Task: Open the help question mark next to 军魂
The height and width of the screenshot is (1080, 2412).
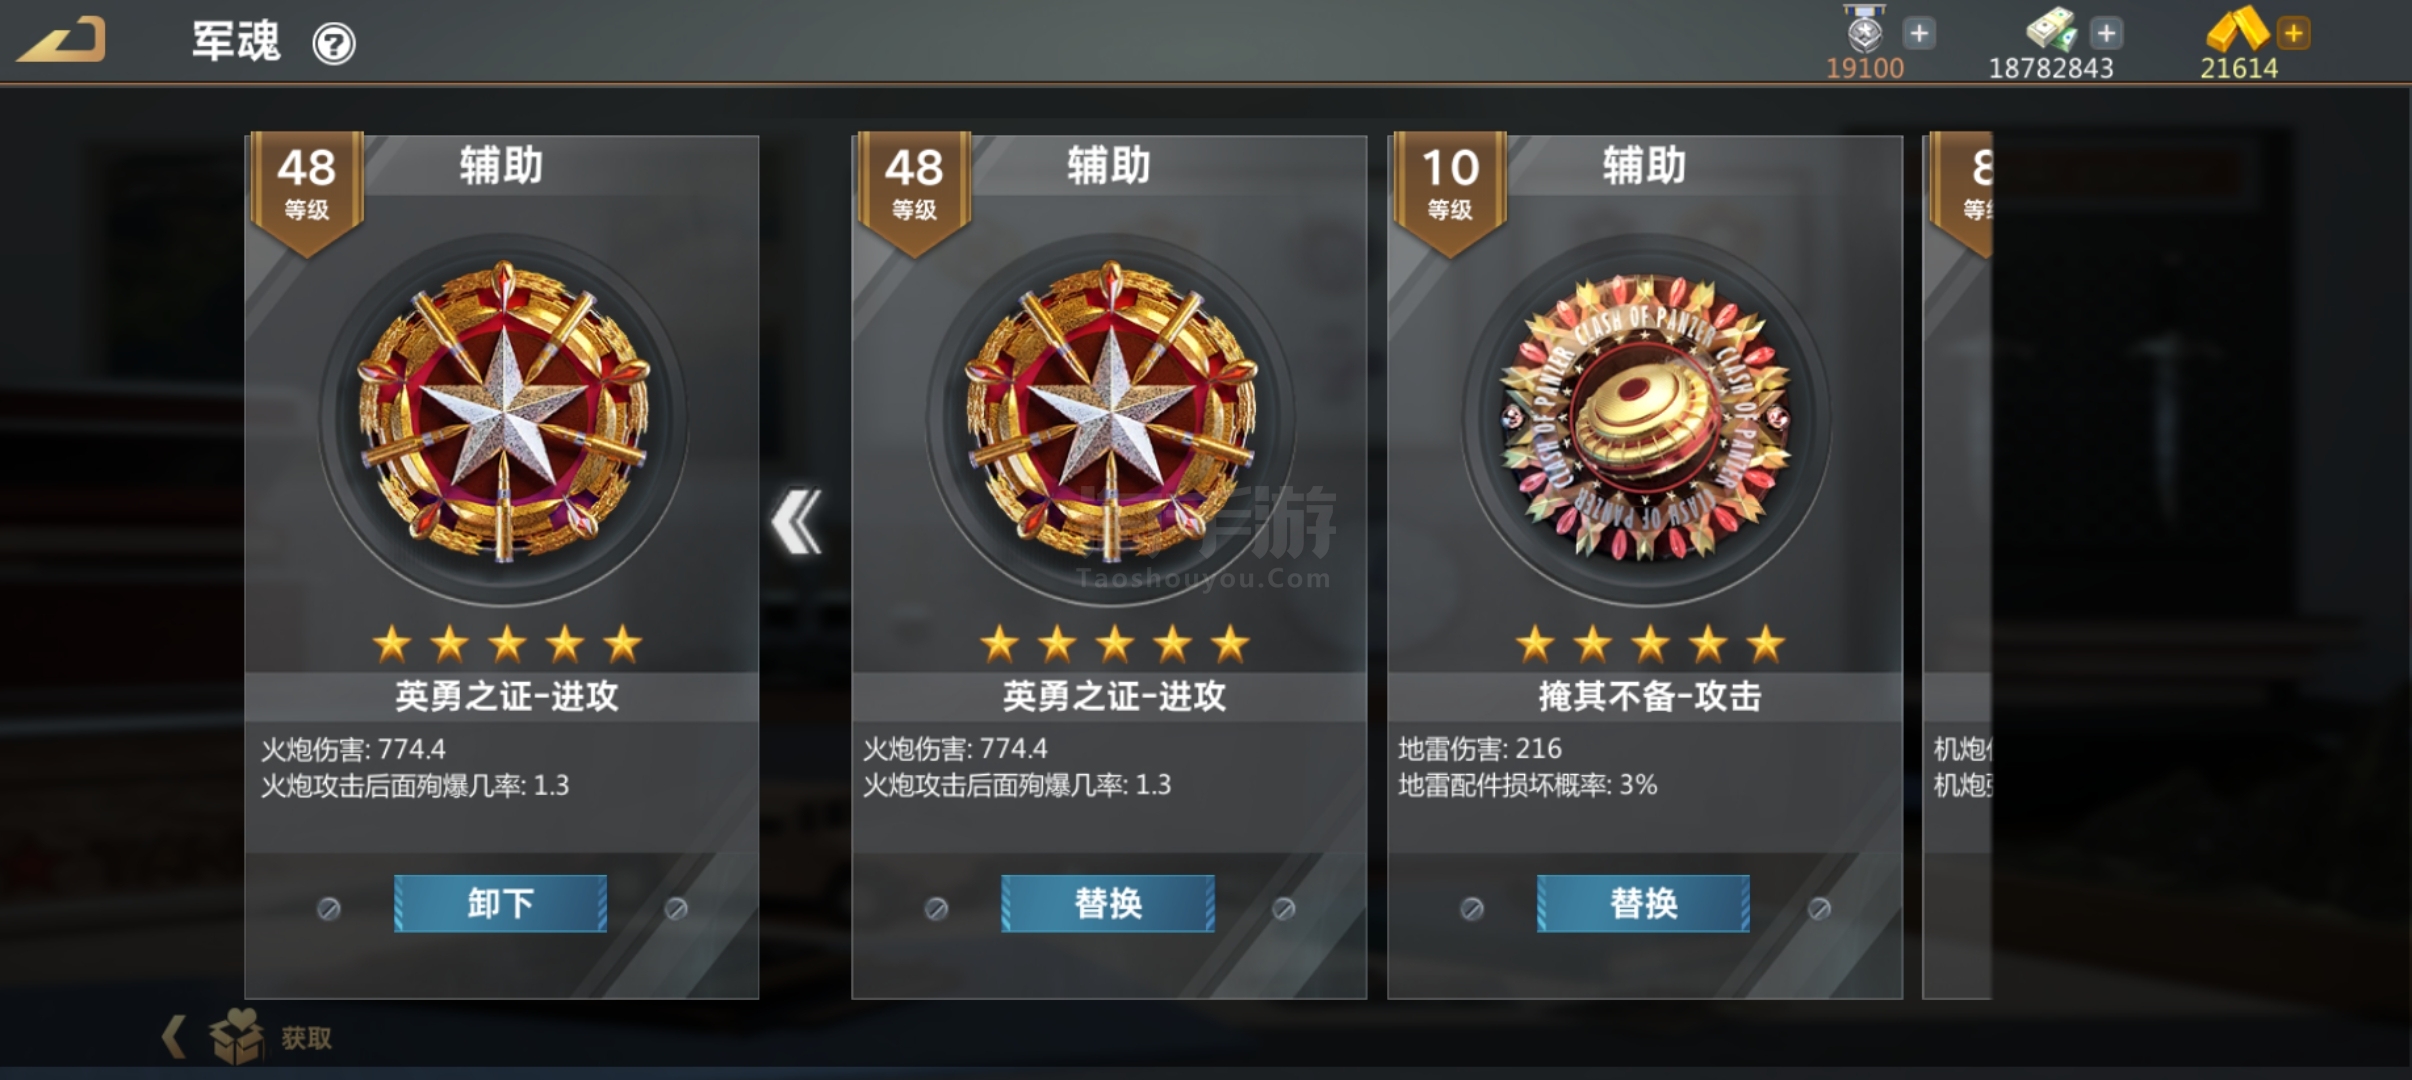Action: [x=334, y=44]
